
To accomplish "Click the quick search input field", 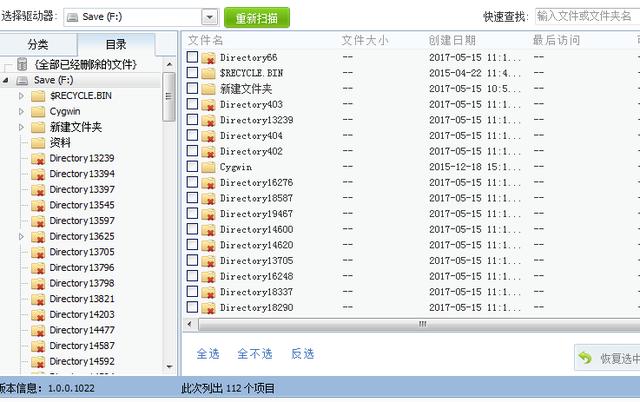I will (x=586, y=16).
